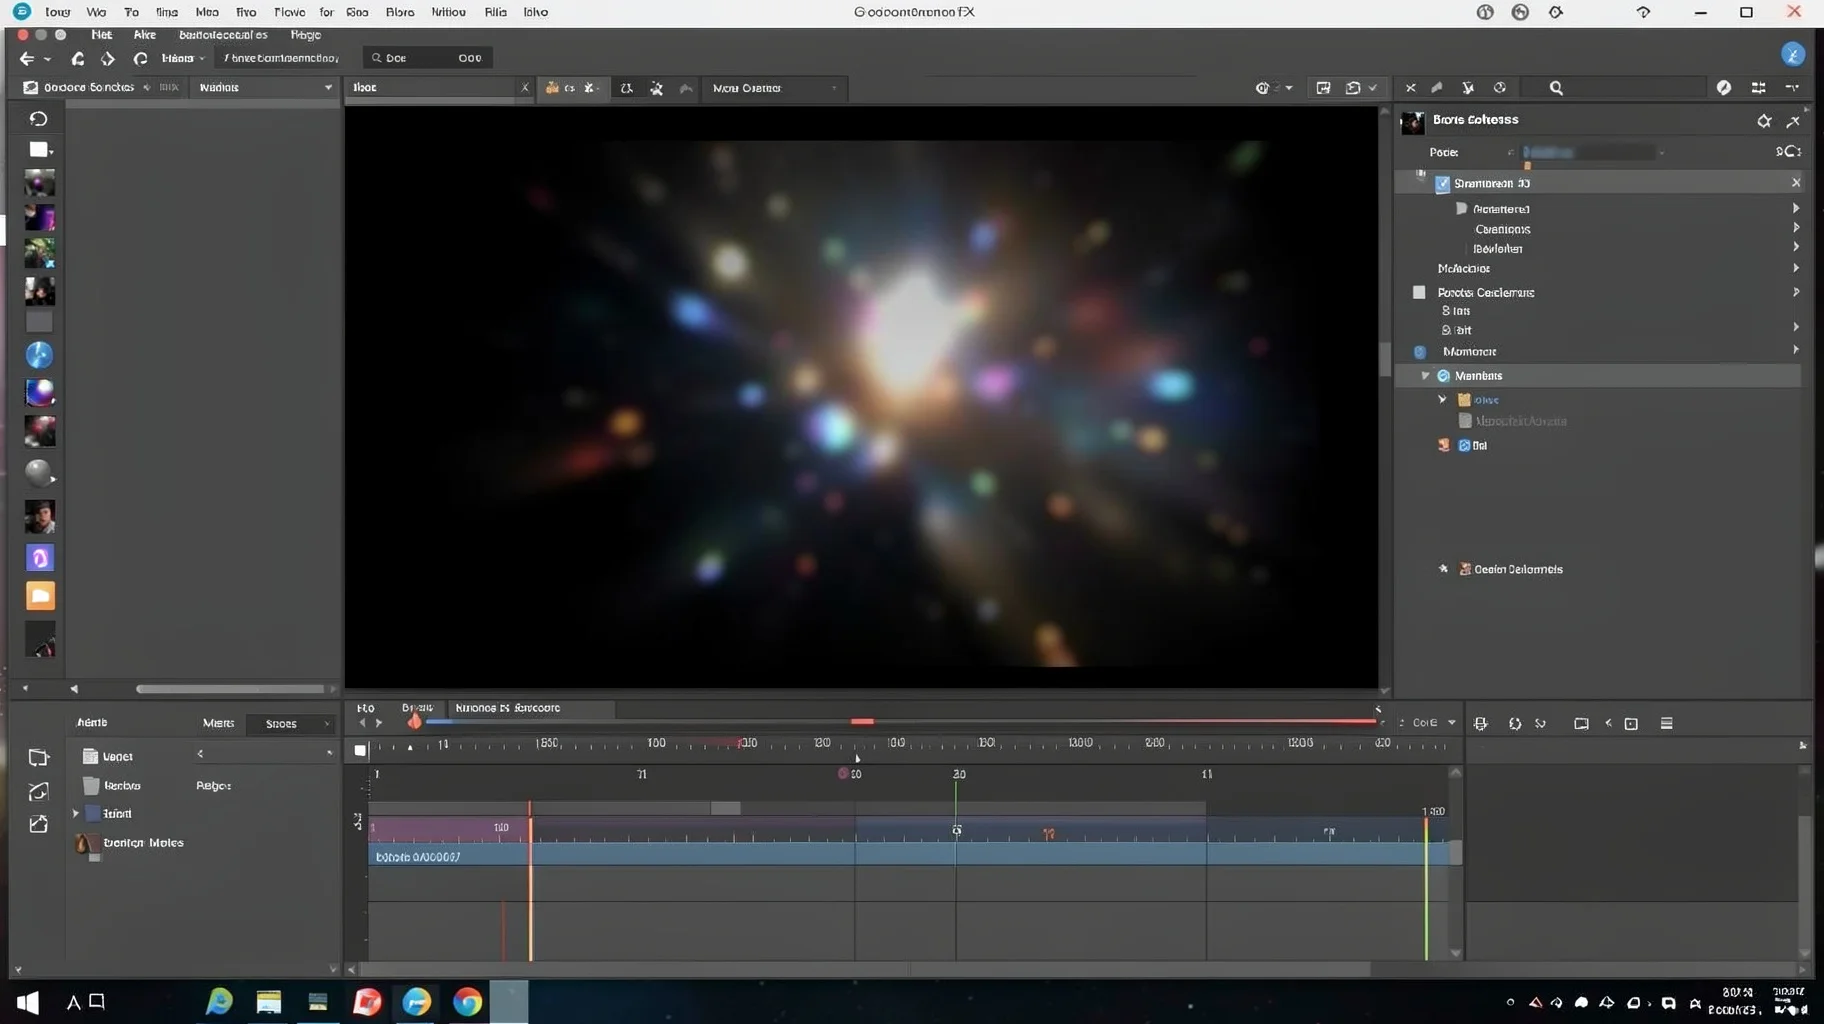
Task: Select the white rectangle shape tool
Action: click(38, 149)
